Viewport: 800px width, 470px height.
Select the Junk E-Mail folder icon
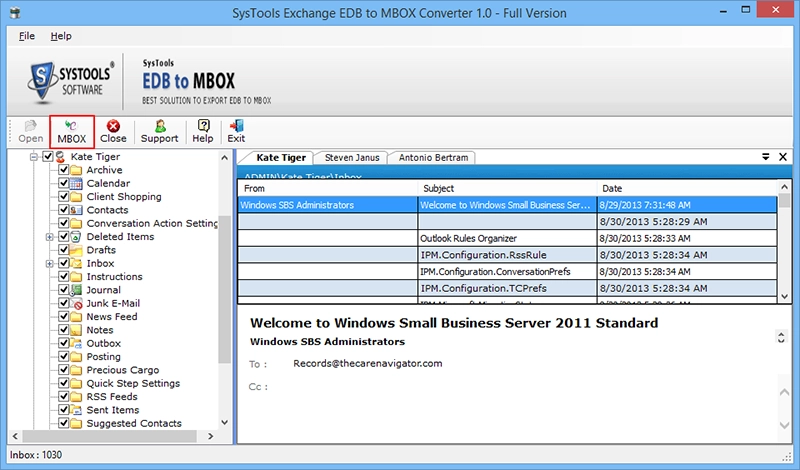coord(76,303)
